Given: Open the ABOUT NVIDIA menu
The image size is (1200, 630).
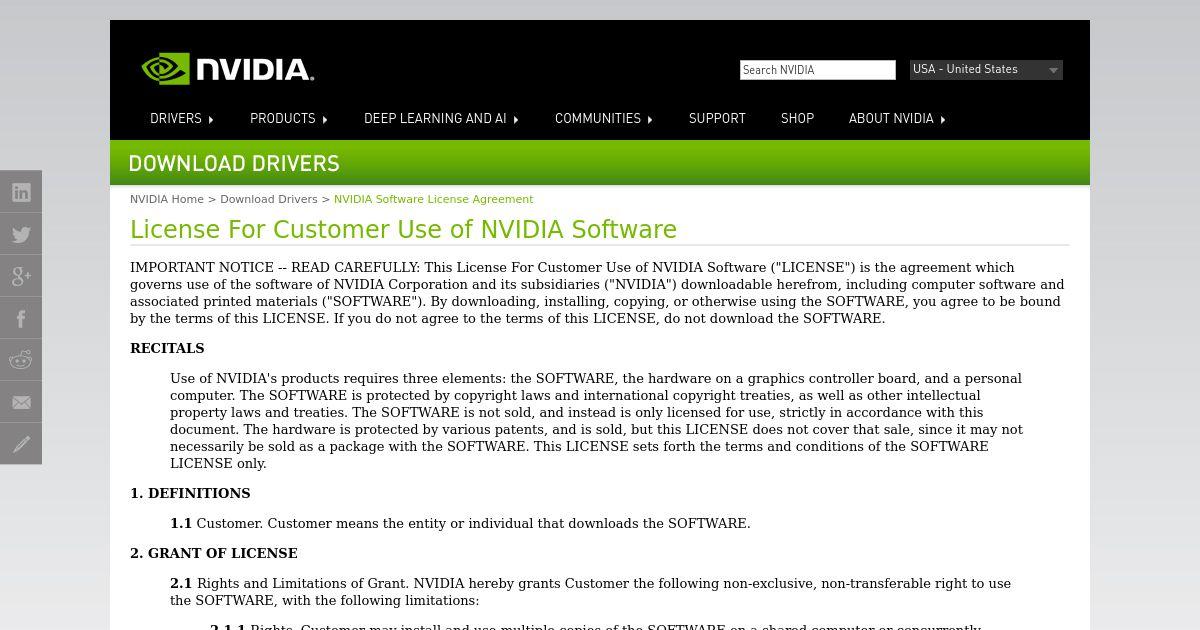Looking at the screenshot, I should click(x=891, y=119).
